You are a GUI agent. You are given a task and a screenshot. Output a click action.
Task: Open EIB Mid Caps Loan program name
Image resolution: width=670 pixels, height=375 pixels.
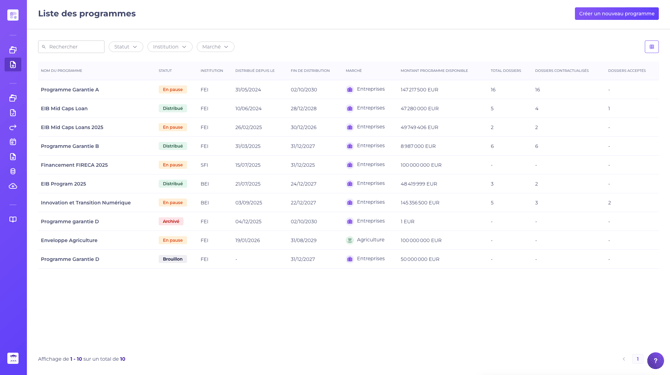[x=64, y=108]
